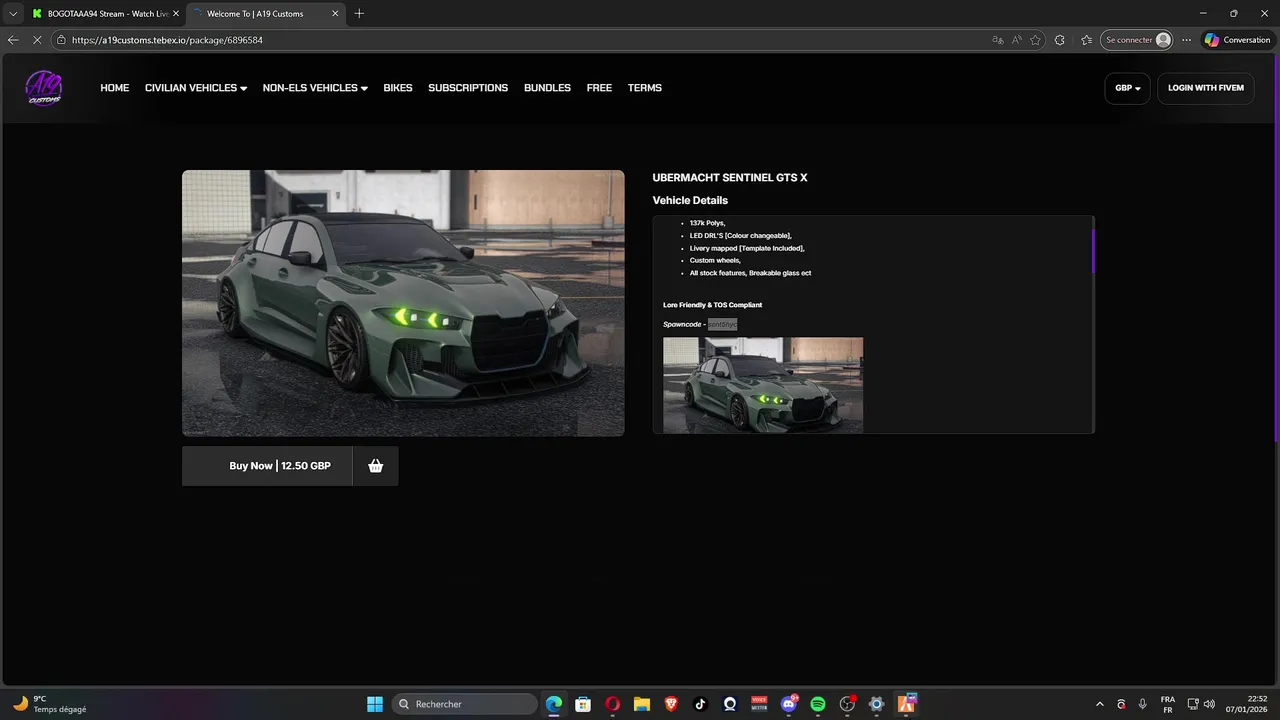
Task: Open the FRA keyboard language selector
Action: [x=1168, y=704]
